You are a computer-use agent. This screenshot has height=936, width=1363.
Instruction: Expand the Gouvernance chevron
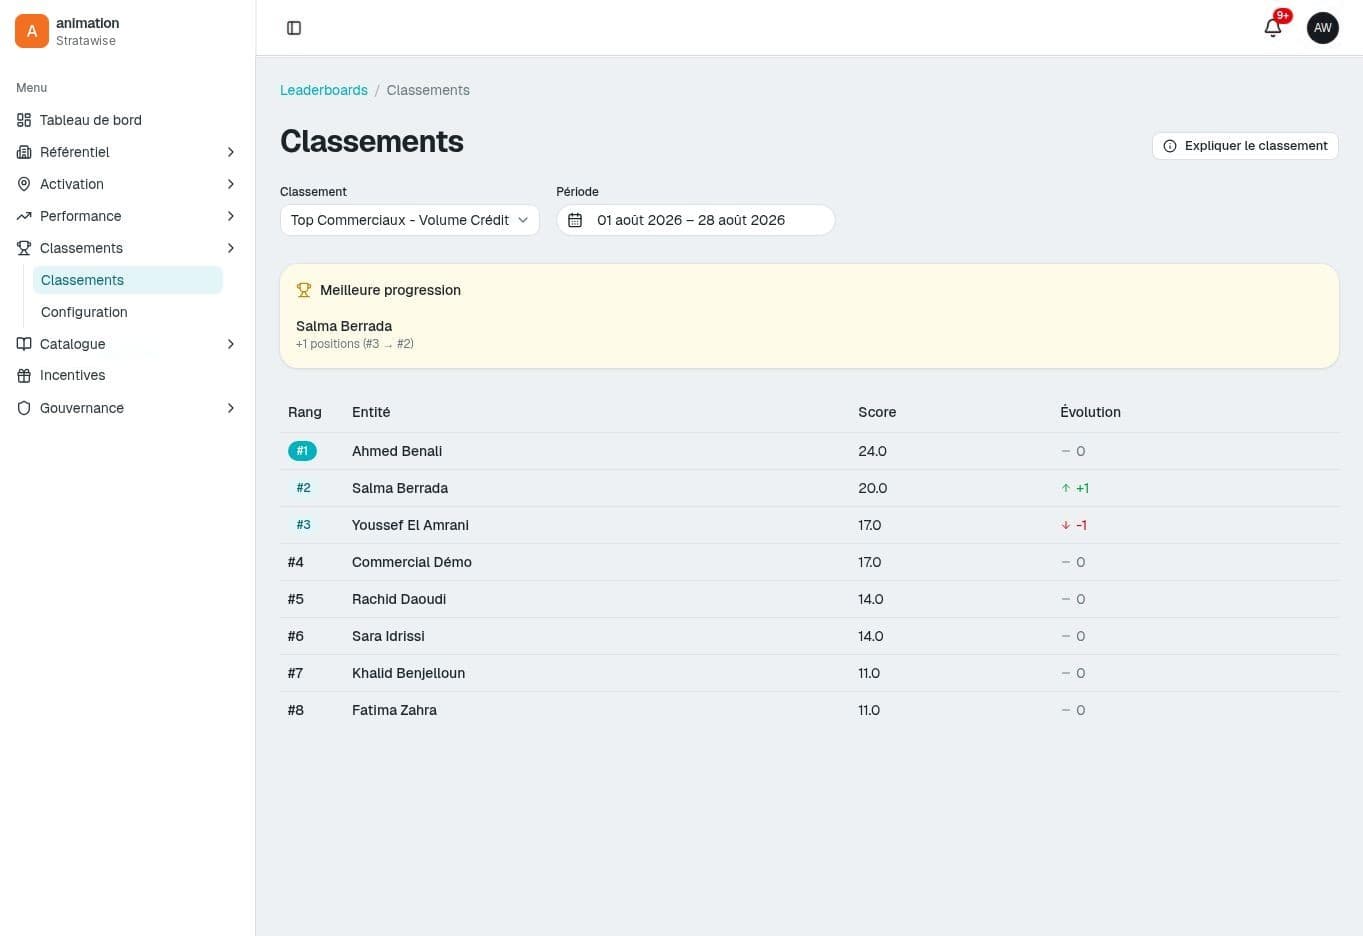tap(231, 408)
